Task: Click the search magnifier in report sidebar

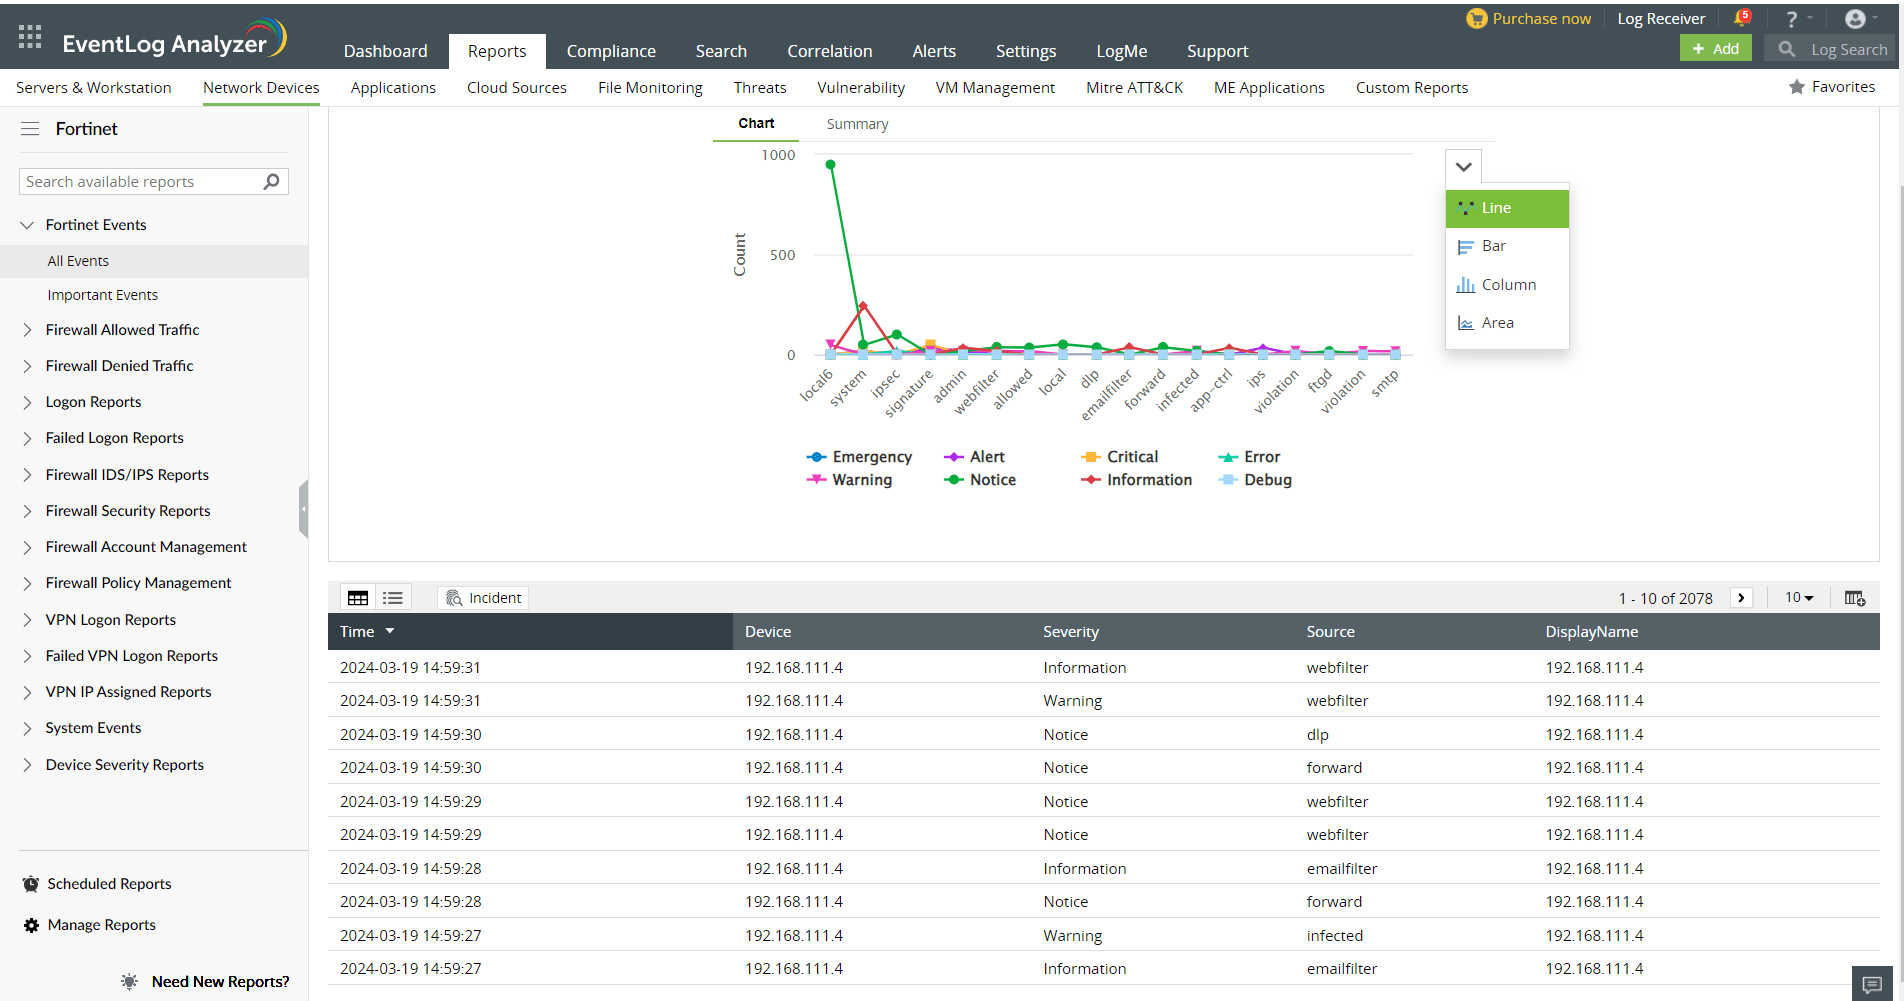Action: pos(271,181)
